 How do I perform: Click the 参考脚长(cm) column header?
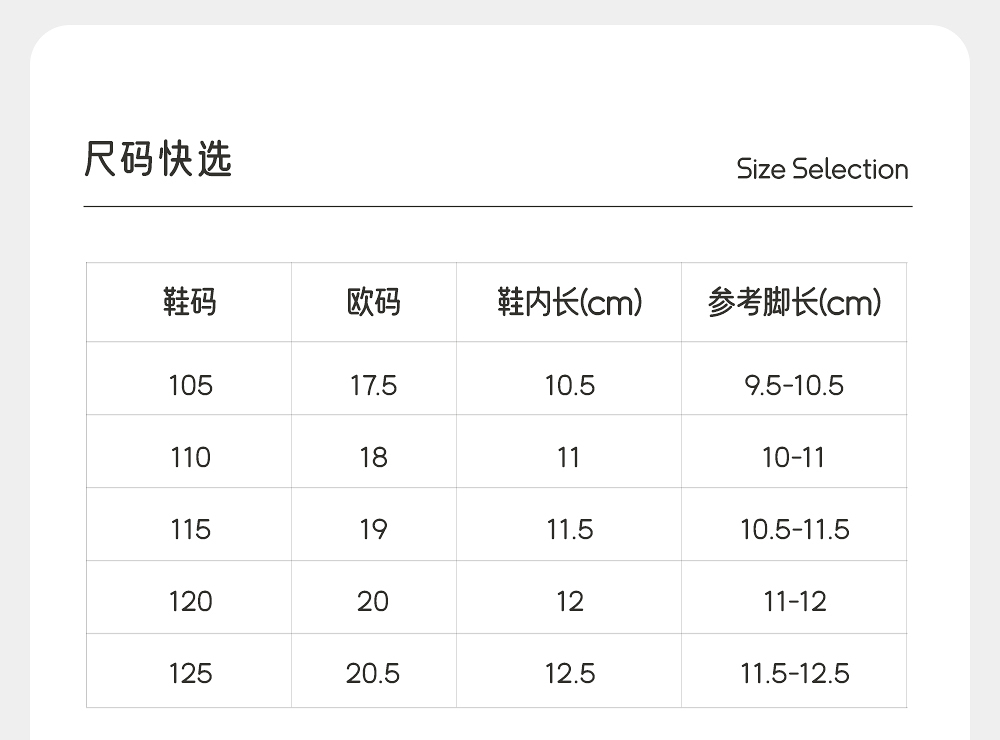click(794, 302)
